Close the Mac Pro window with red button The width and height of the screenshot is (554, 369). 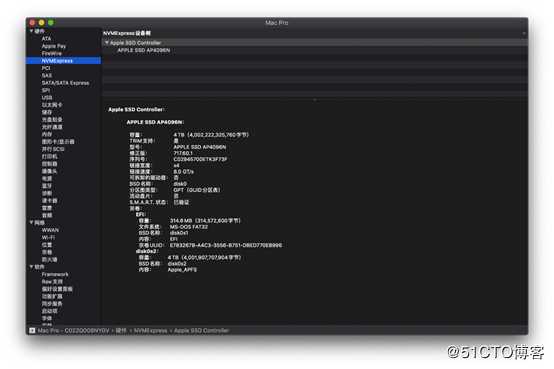click(x=32, y=23)
